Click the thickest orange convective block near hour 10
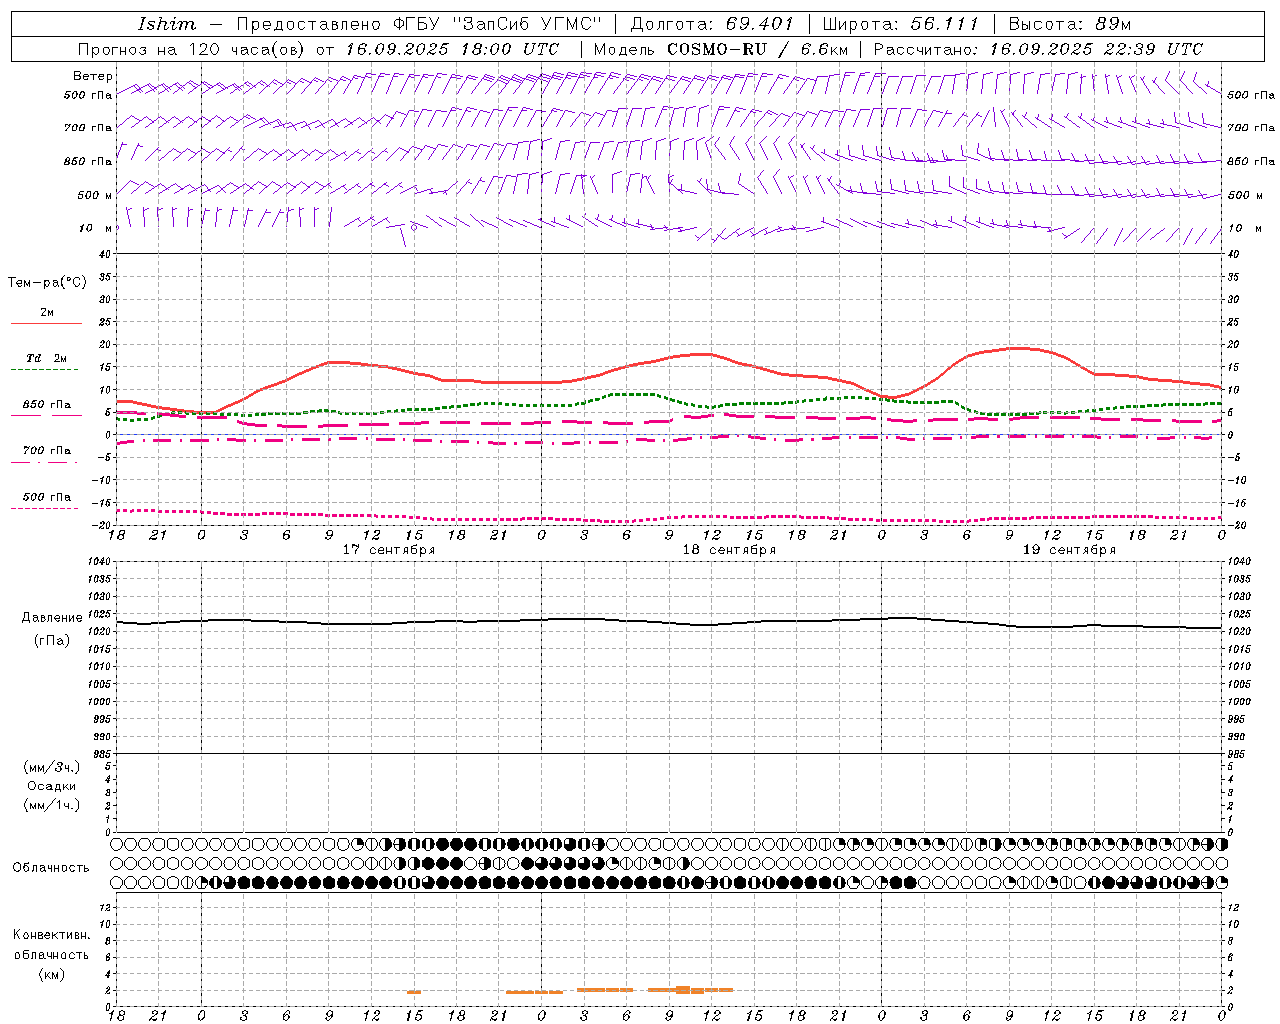This screenshot has height=1024, width=1280. pyautogui.click(x=683, y=990)
